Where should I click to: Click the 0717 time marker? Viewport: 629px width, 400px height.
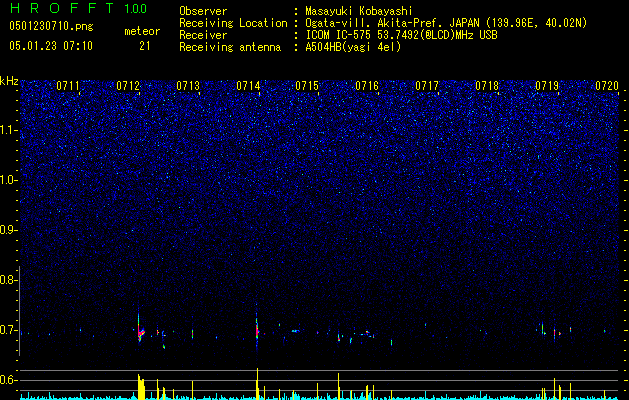427,85
